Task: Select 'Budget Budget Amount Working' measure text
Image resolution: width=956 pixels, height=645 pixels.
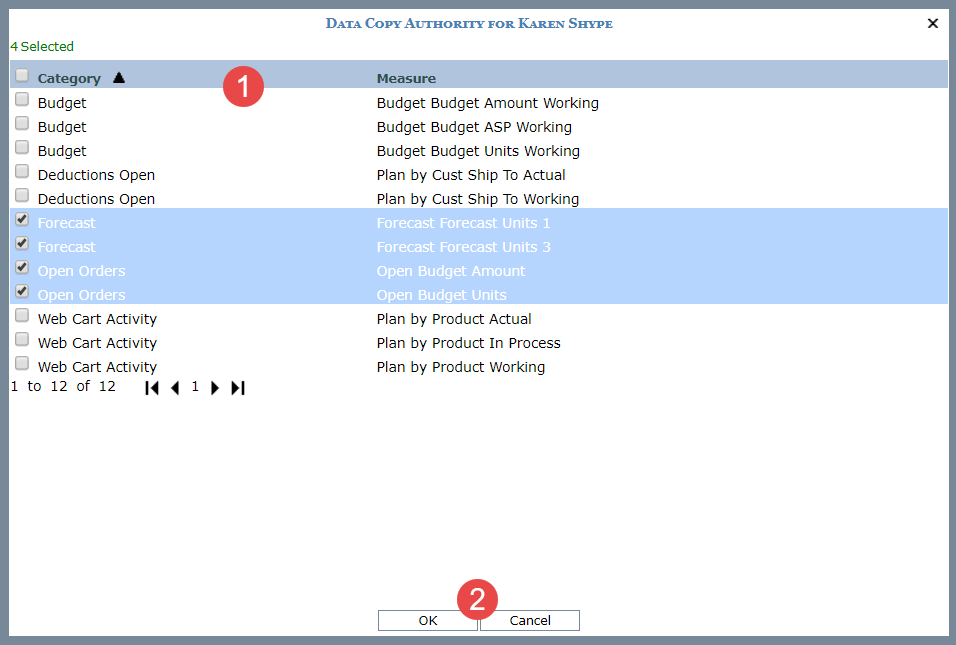Action: 487,103
